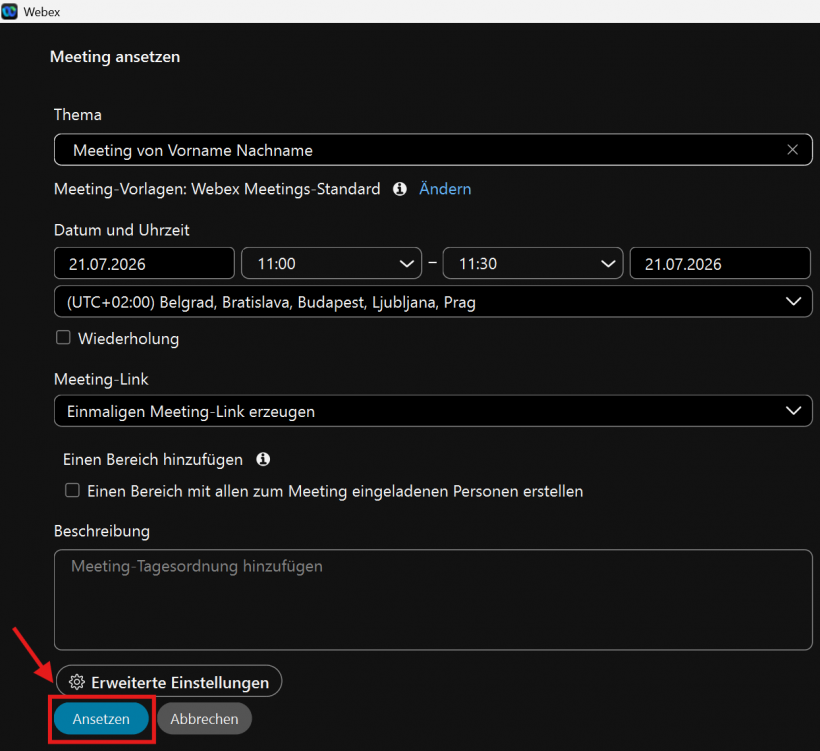This screenshot has width=820, height=751.
Task: Click the Einen Bereich hinzufügen label
Action: (153, 460)
